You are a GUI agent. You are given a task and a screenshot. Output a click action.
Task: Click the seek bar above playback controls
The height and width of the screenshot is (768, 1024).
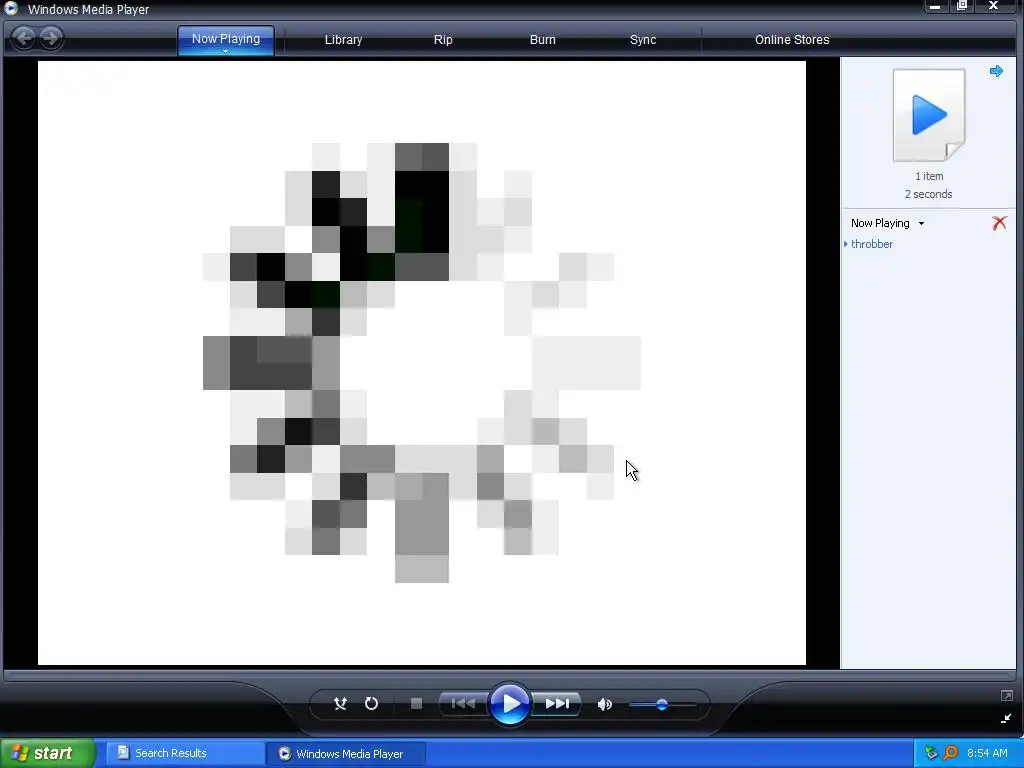pyautogui.click(x=509, y=675)
